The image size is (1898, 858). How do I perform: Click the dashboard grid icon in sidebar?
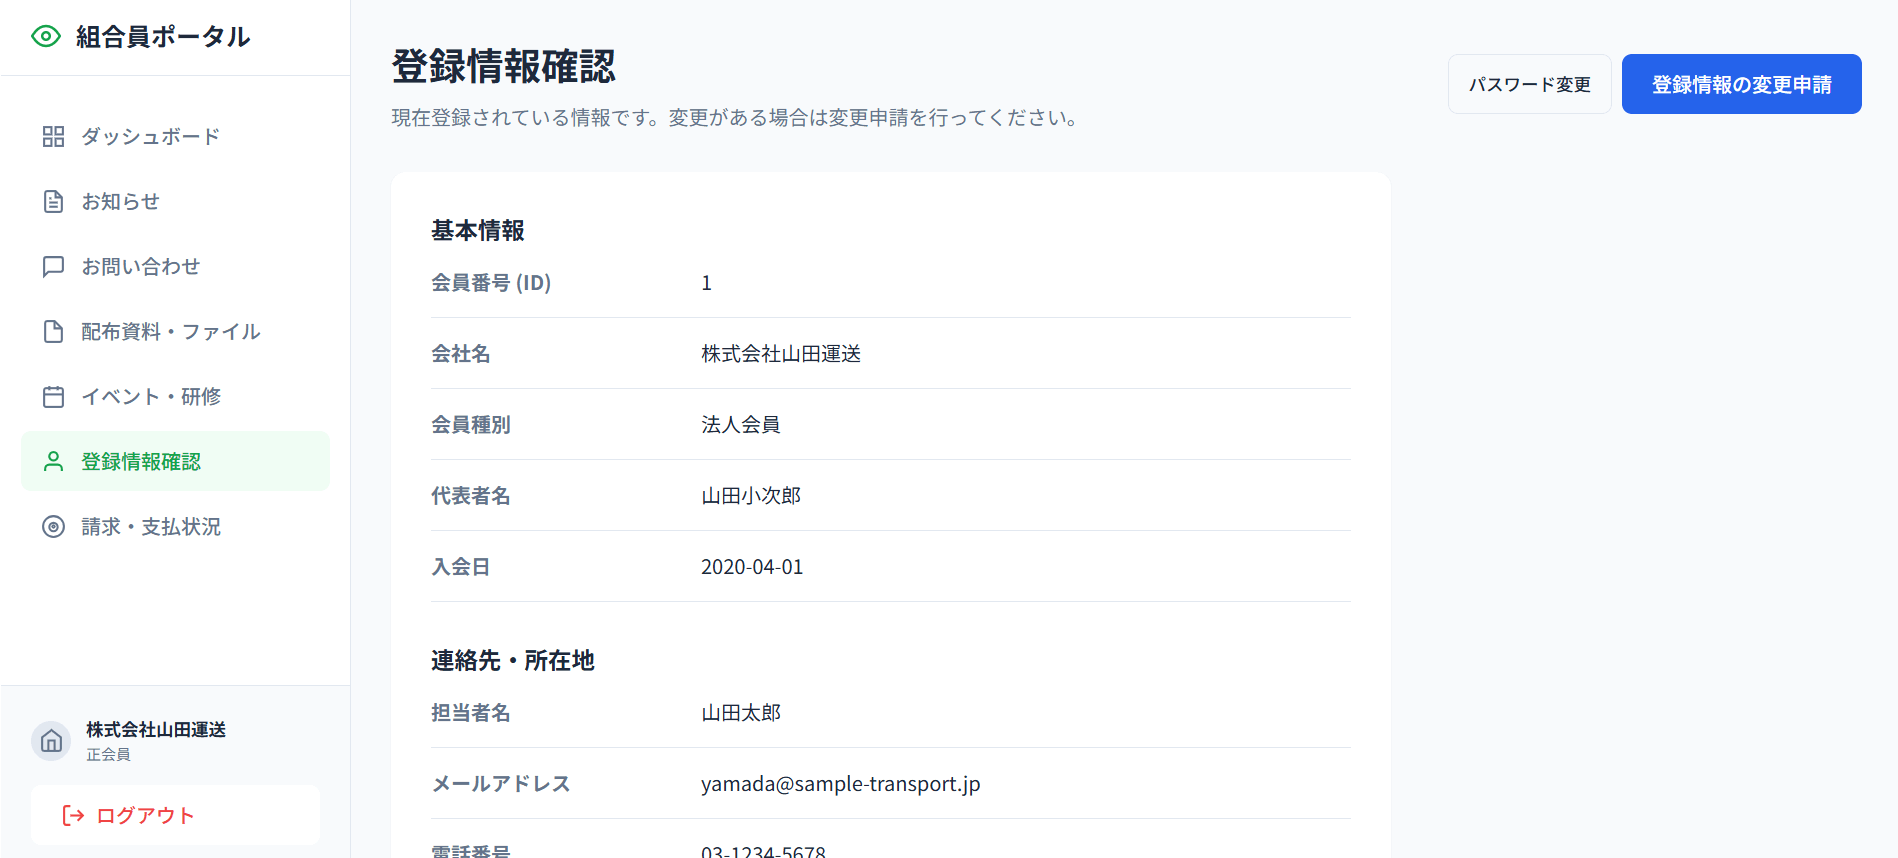coord(53,137)
